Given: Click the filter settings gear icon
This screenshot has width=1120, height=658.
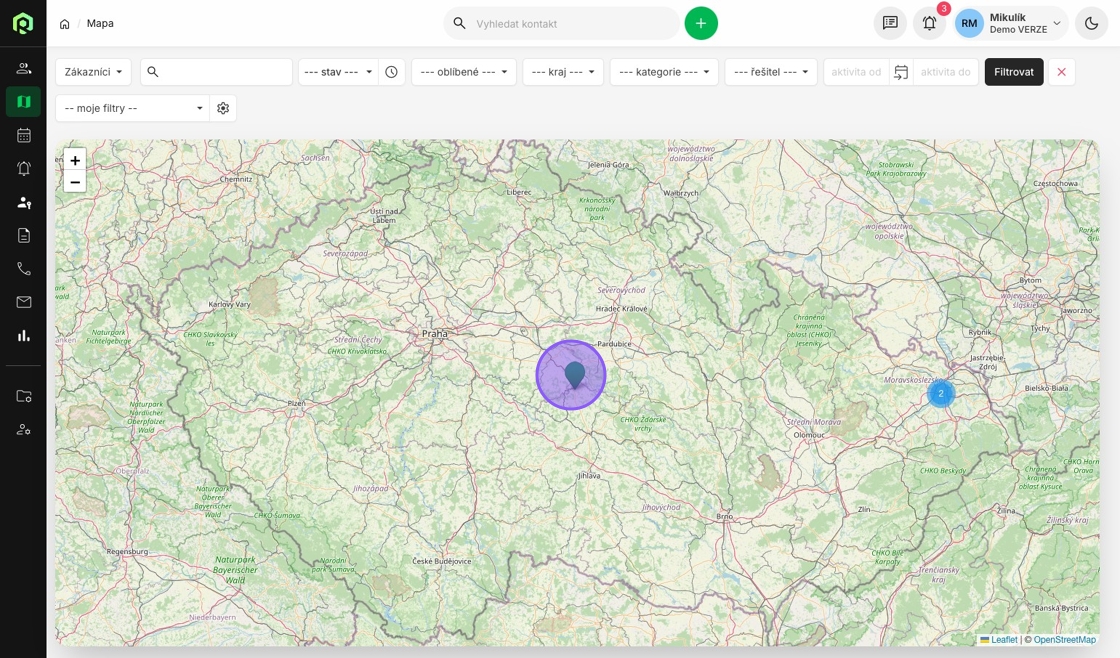Looking at the screenshot, I should (223, 108).
